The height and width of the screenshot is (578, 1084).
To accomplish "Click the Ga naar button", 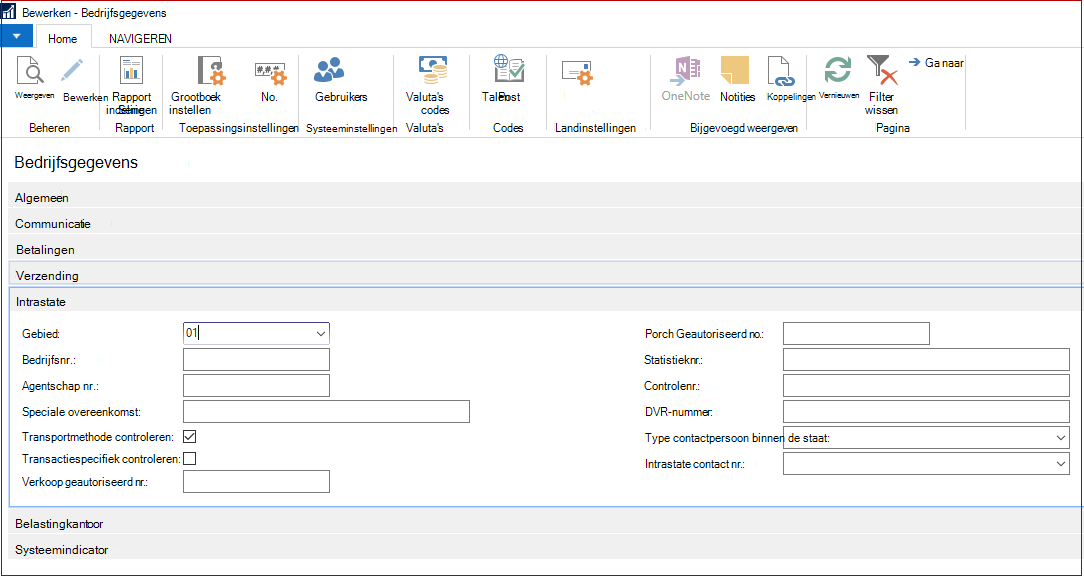I will (936, 63).
